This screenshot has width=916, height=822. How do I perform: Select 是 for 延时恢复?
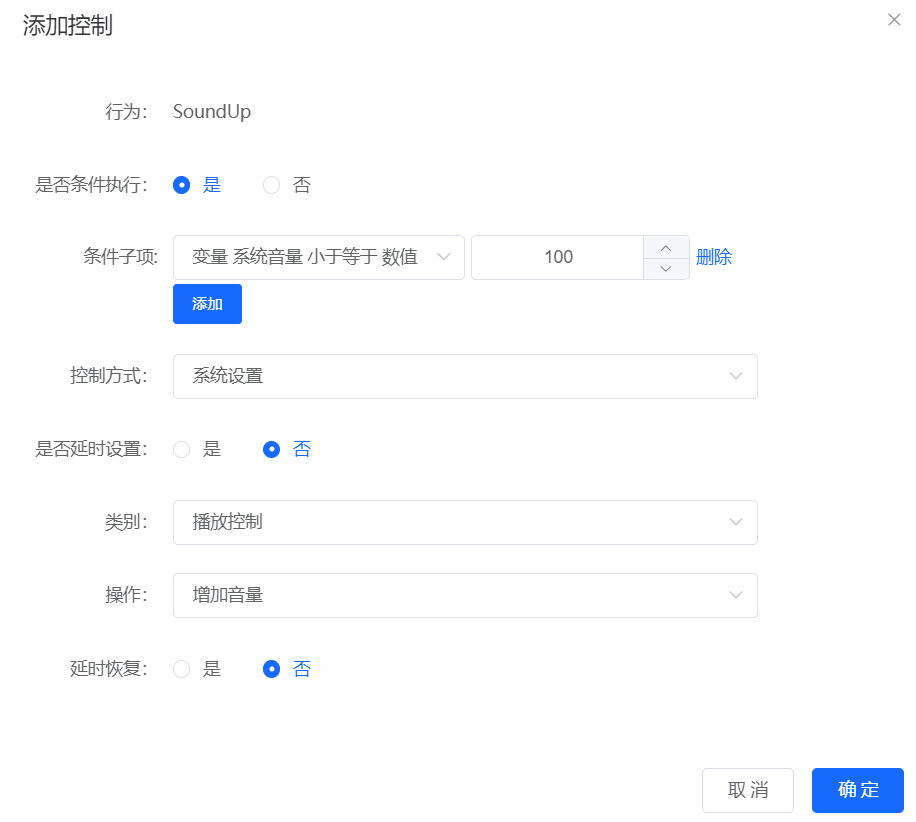click(x=181, y=669)
